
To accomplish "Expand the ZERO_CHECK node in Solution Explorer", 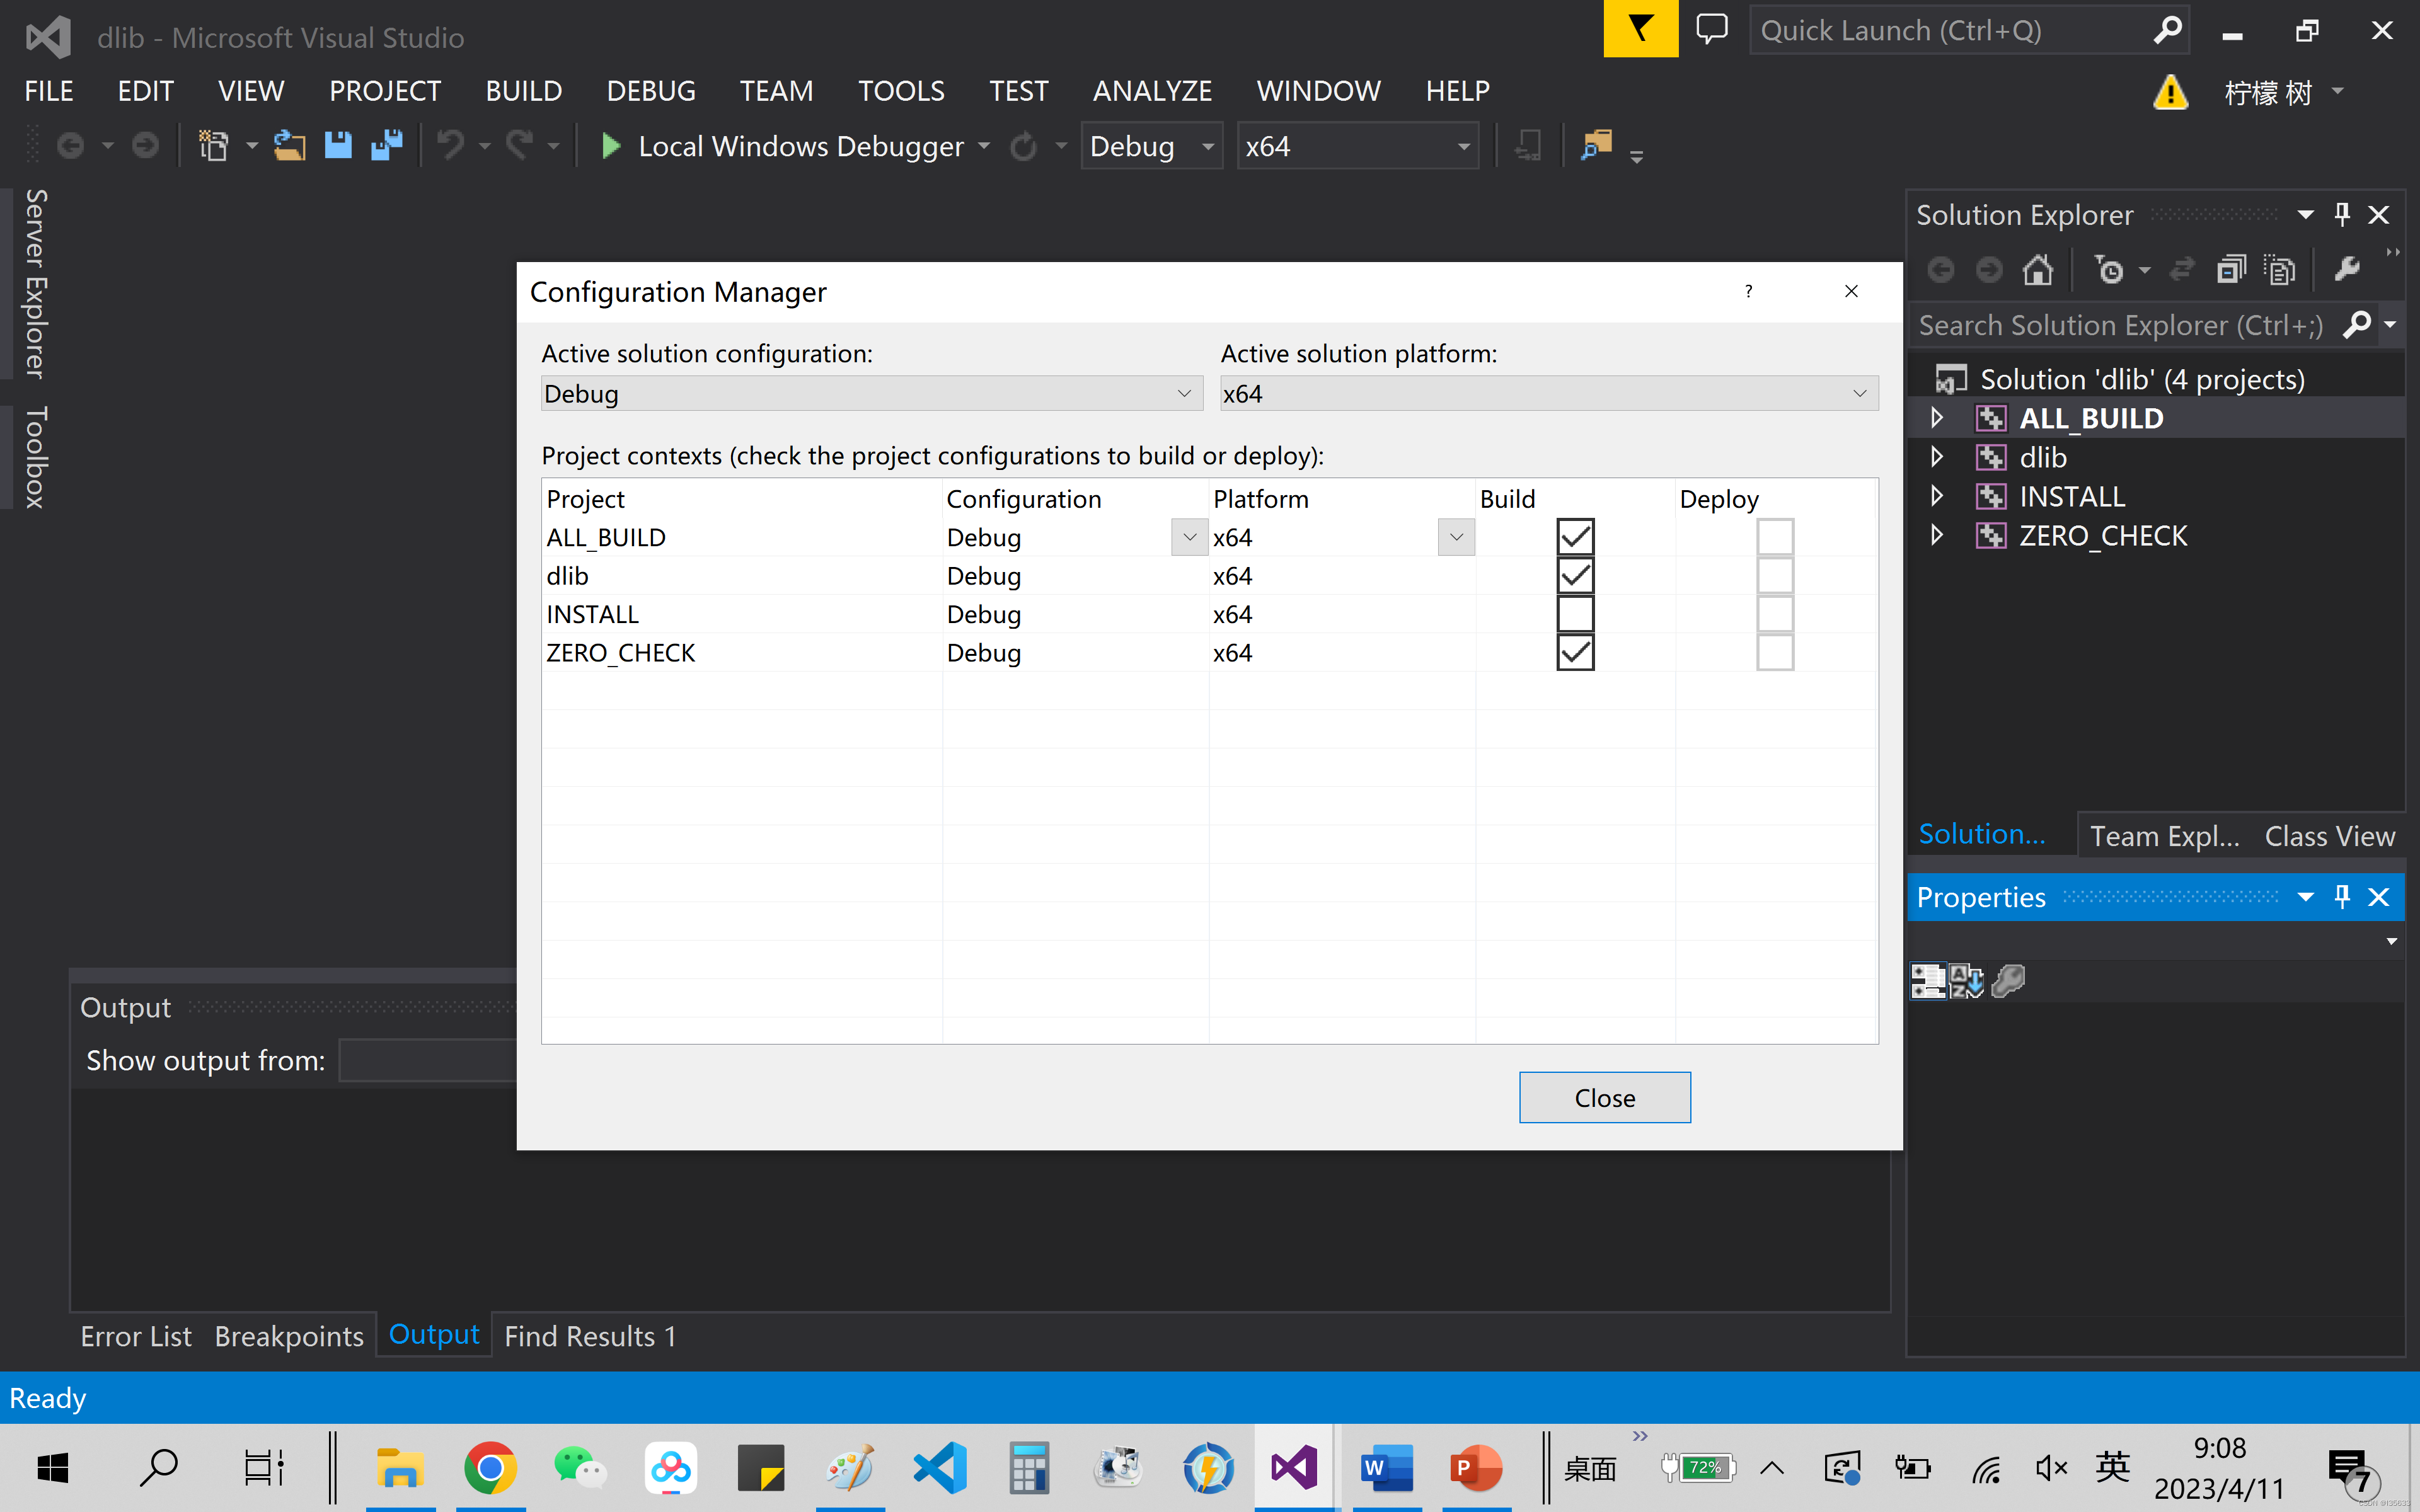I will point(1937,535).
